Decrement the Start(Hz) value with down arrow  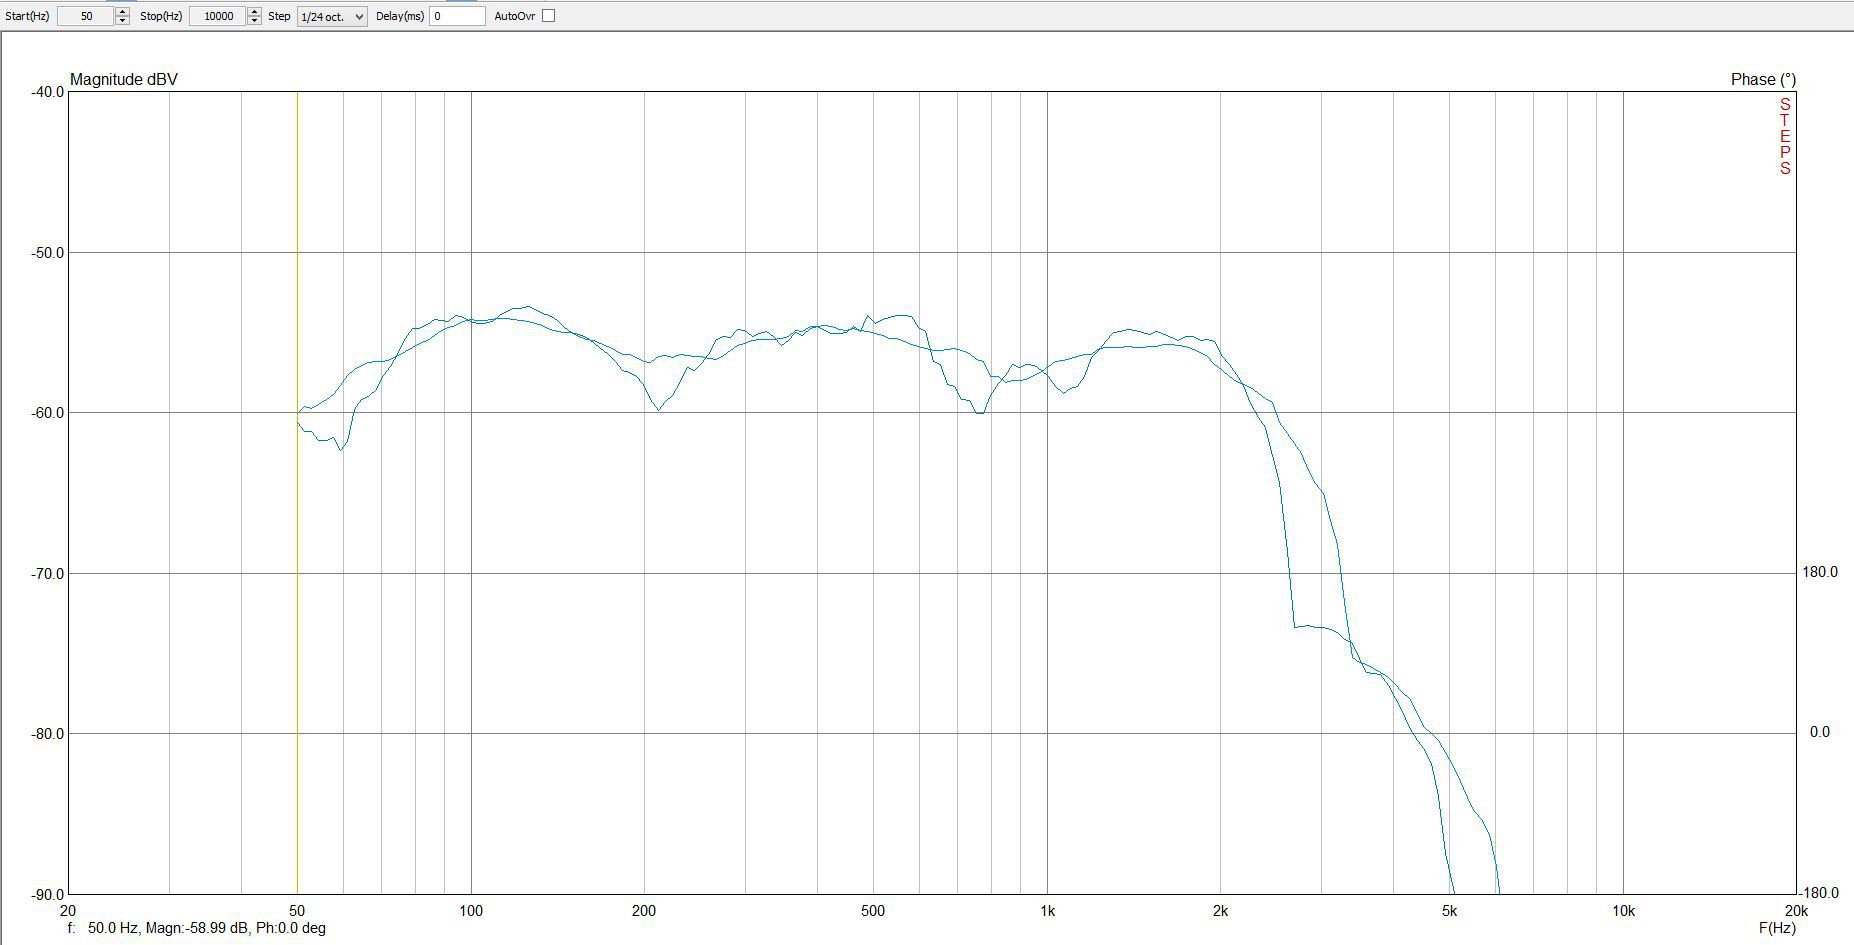122,20
